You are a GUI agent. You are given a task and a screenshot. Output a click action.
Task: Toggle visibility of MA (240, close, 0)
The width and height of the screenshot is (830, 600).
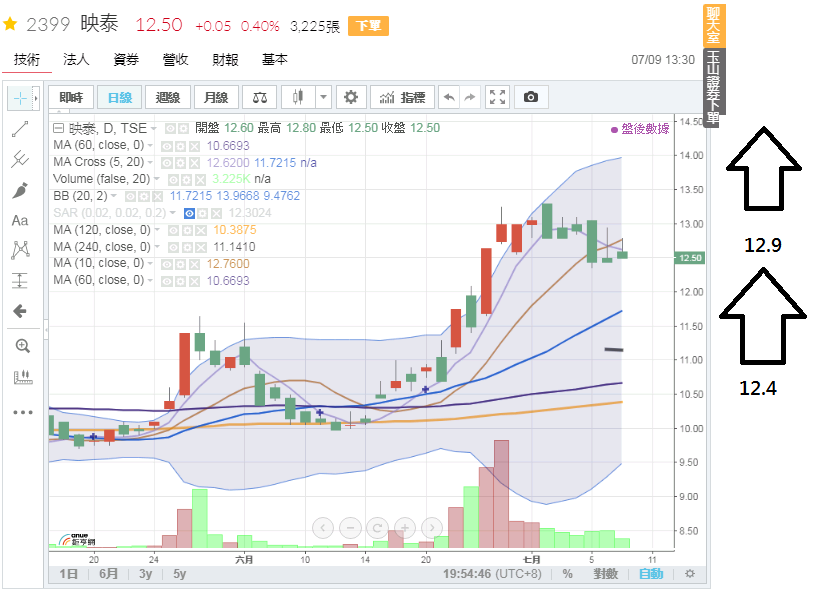(173, 247)
